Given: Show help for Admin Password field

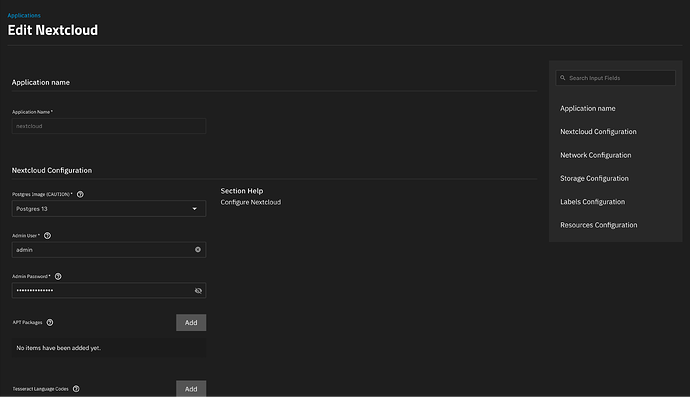Looking at the screenshot, I should tap(58, 276).
